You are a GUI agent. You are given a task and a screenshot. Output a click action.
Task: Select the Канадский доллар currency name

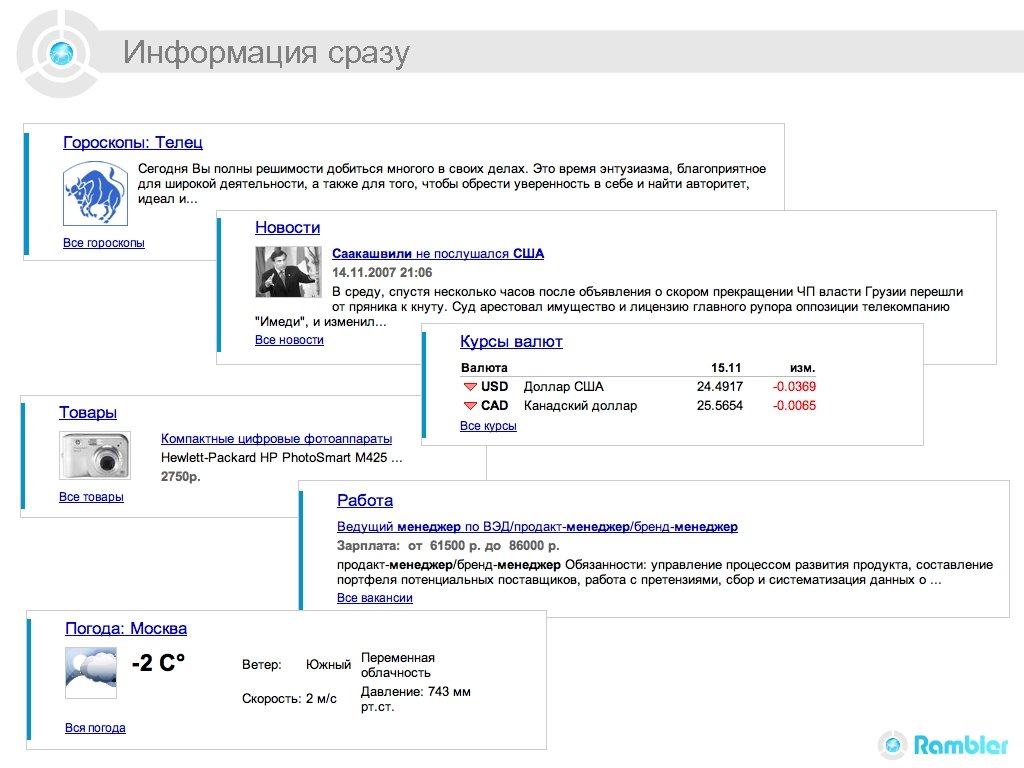point(581,406)
